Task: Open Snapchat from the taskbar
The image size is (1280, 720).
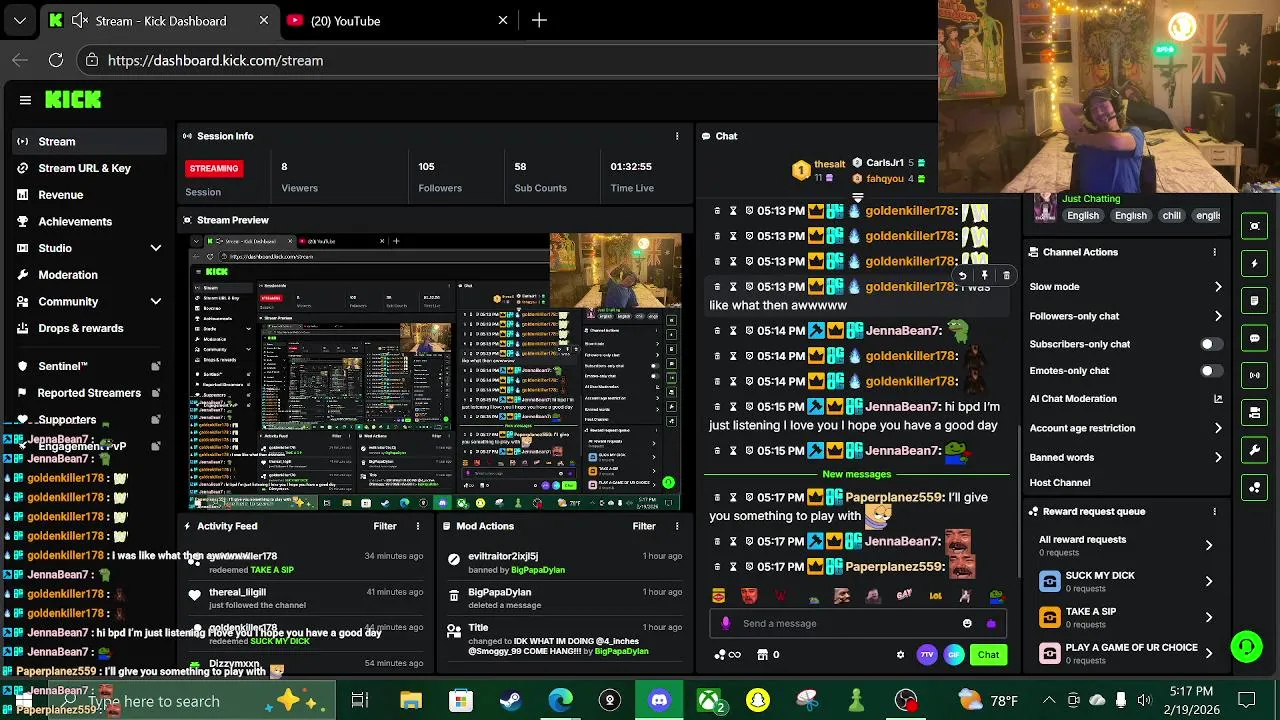Action: 758,700
